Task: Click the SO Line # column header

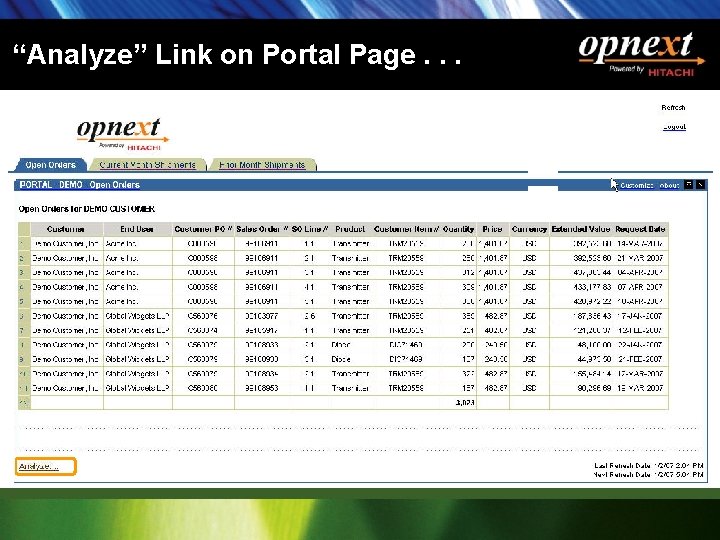Action: click(x=310, y=229)
